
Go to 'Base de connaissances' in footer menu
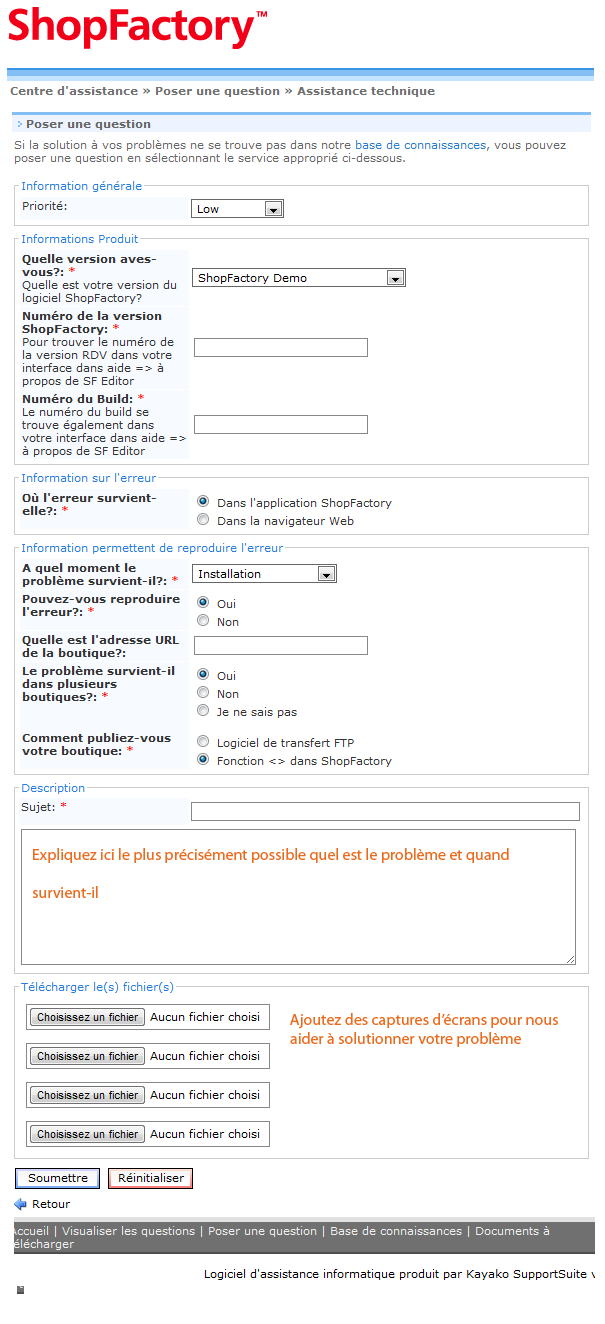click(396, 1231)
